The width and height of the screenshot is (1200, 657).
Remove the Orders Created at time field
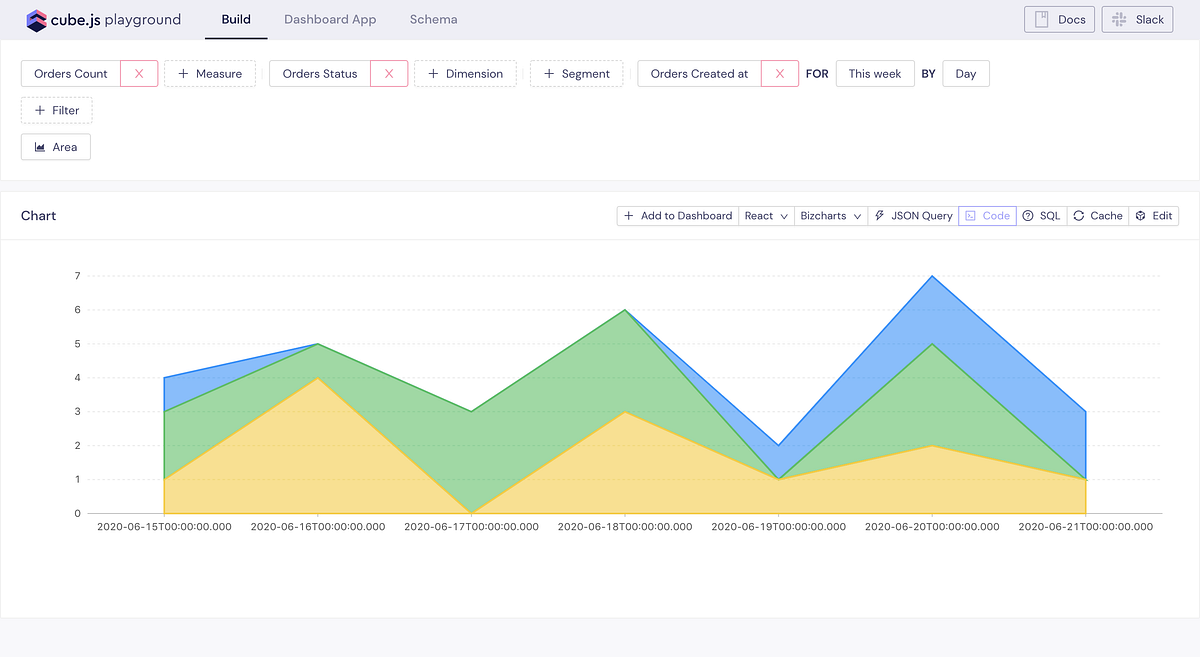[x=780, y=73]
